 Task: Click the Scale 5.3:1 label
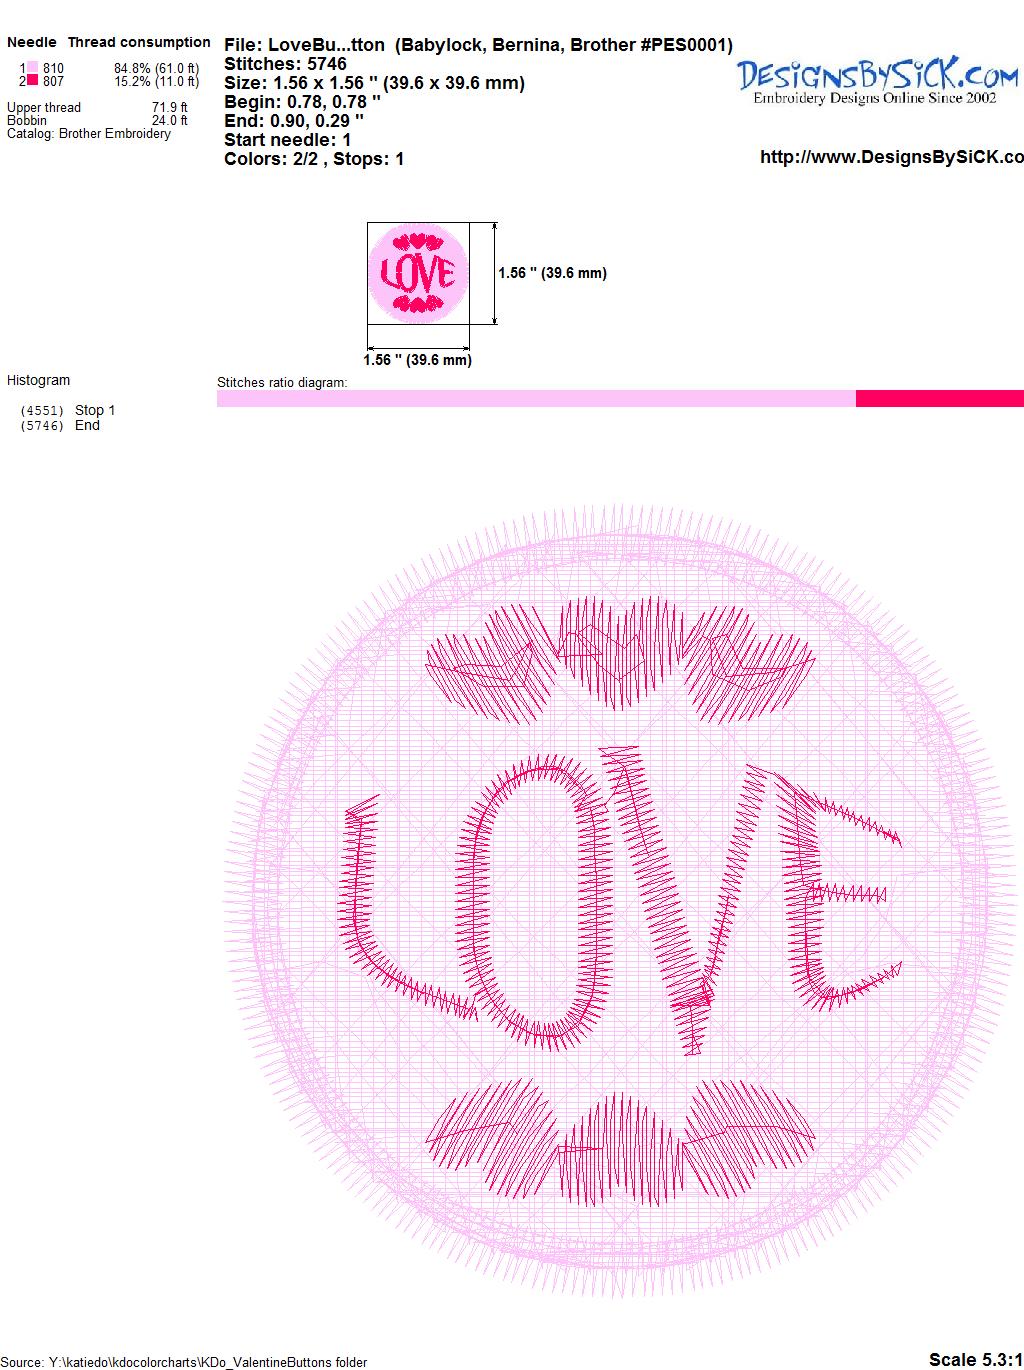tap(975, 1359)
